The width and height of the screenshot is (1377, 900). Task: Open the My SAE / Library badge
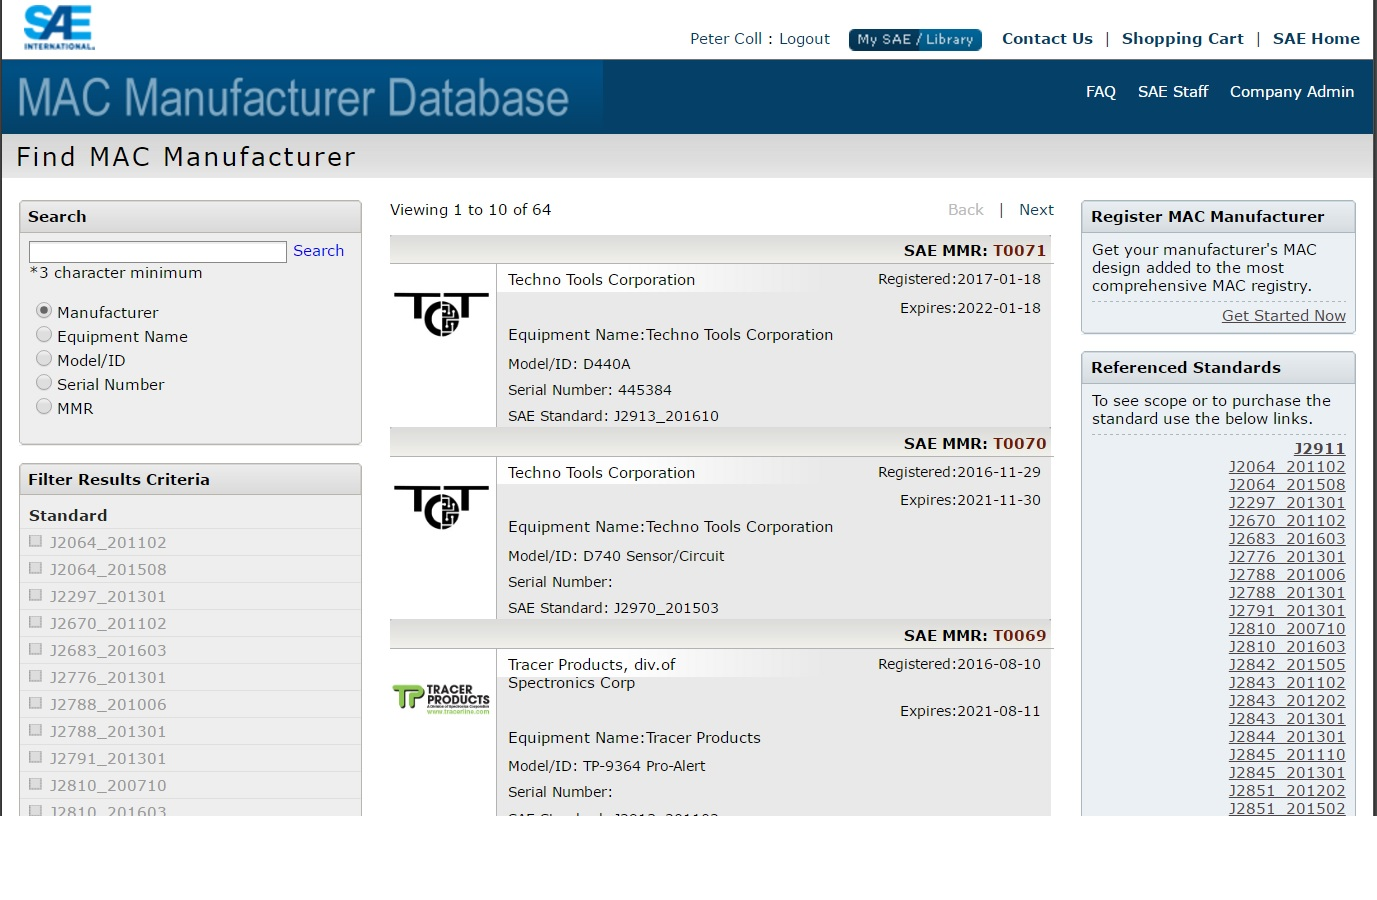915,39
